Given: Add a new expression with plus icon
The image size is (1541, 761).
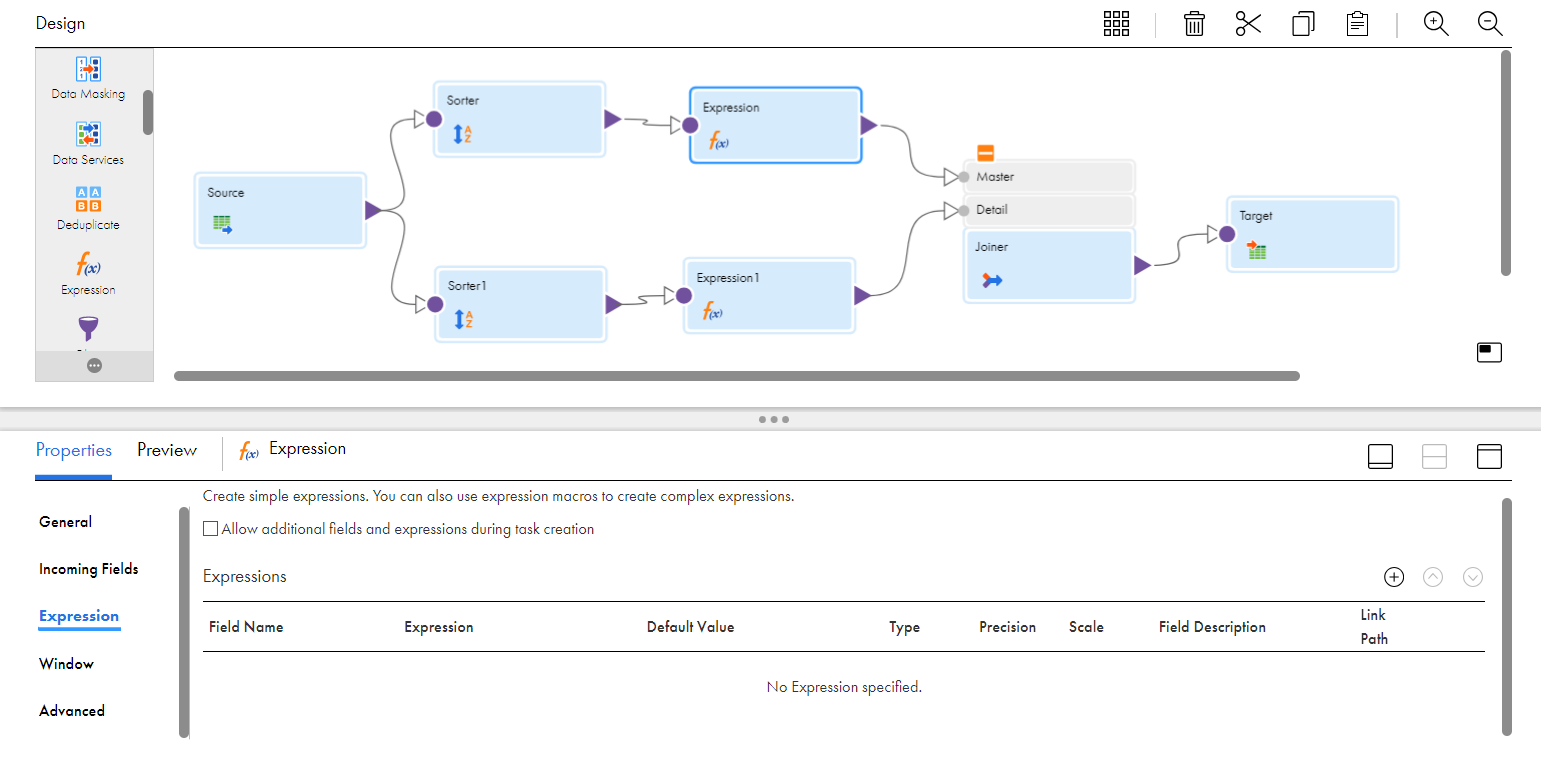Looking at the screenshot, I should [1394, 577].
